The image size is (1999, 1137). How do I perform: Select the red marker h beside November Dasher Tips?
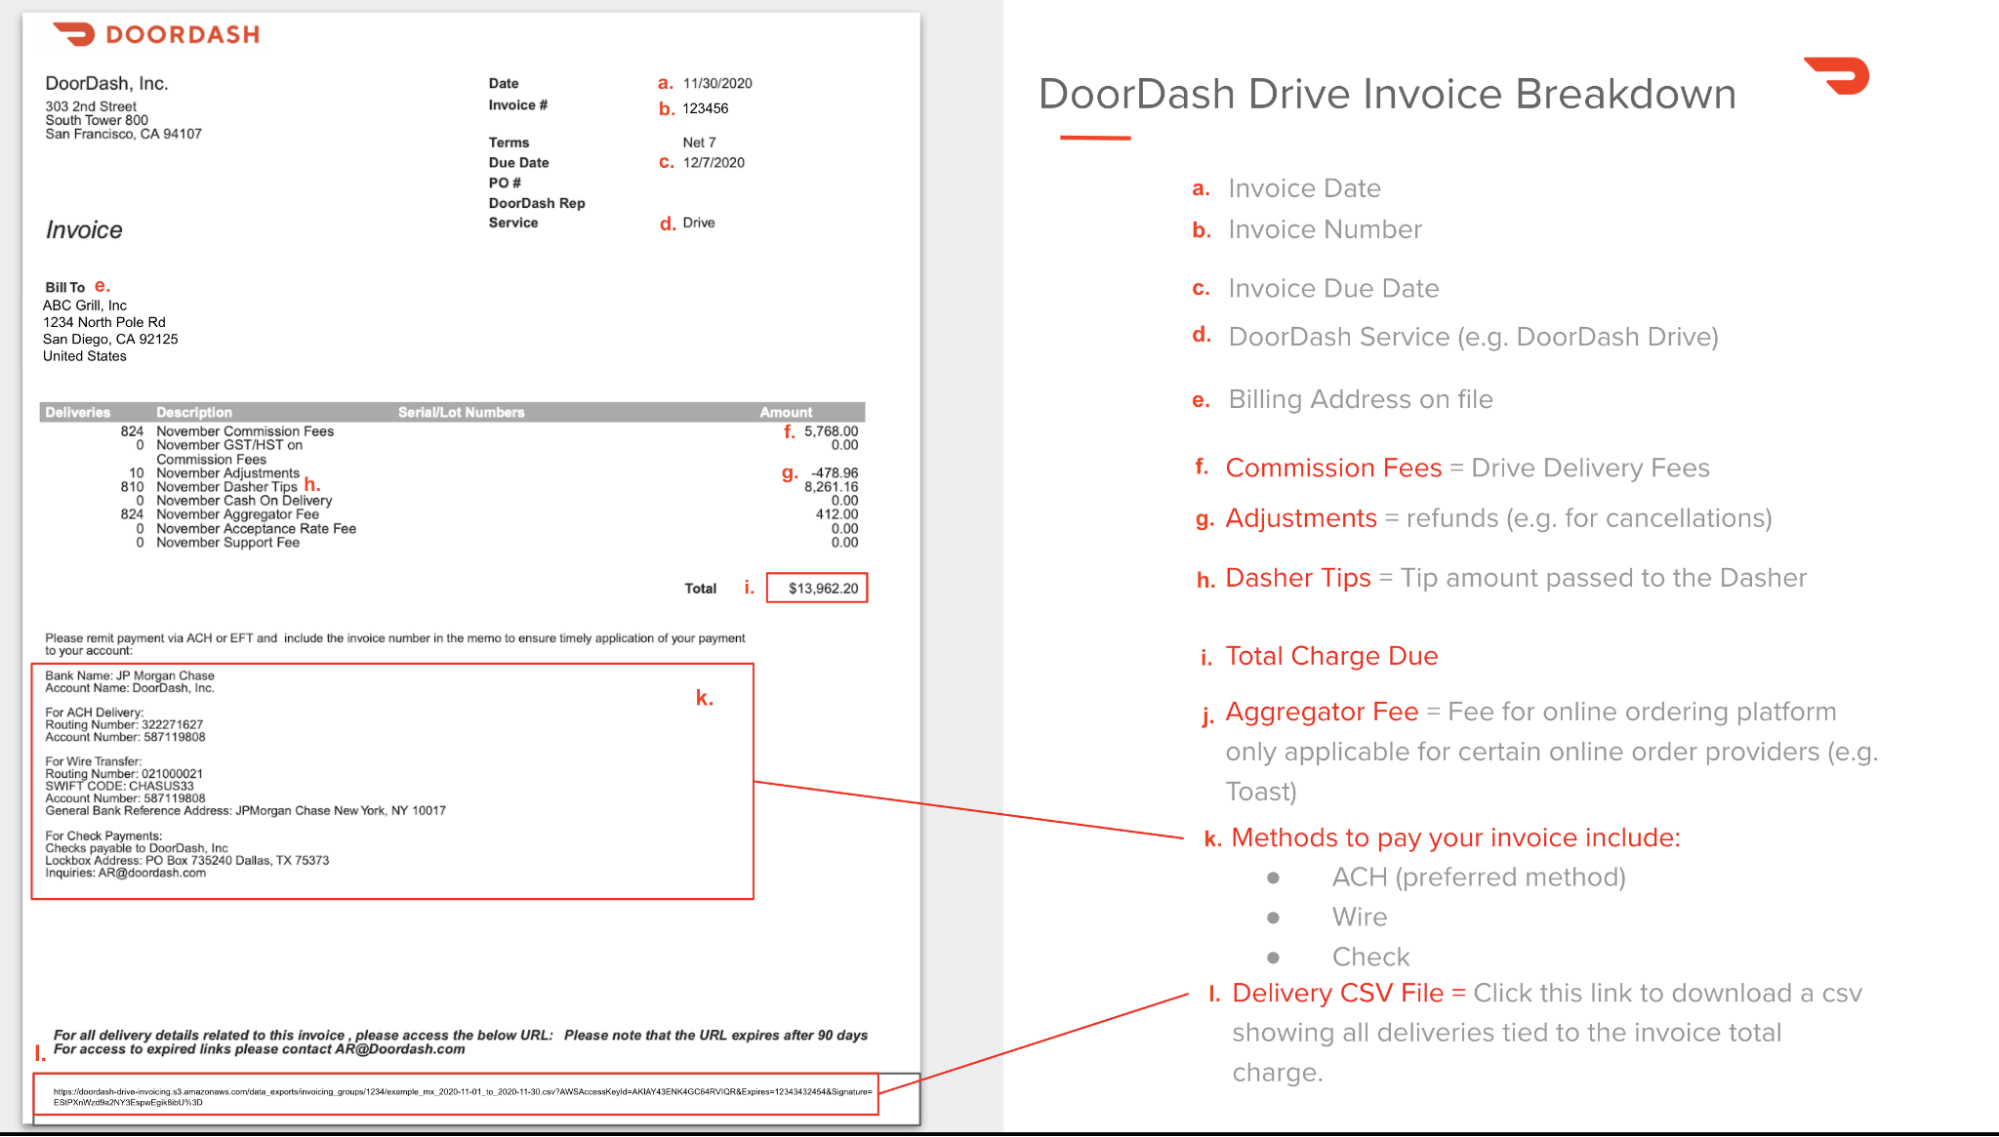[x=313, y=483]
